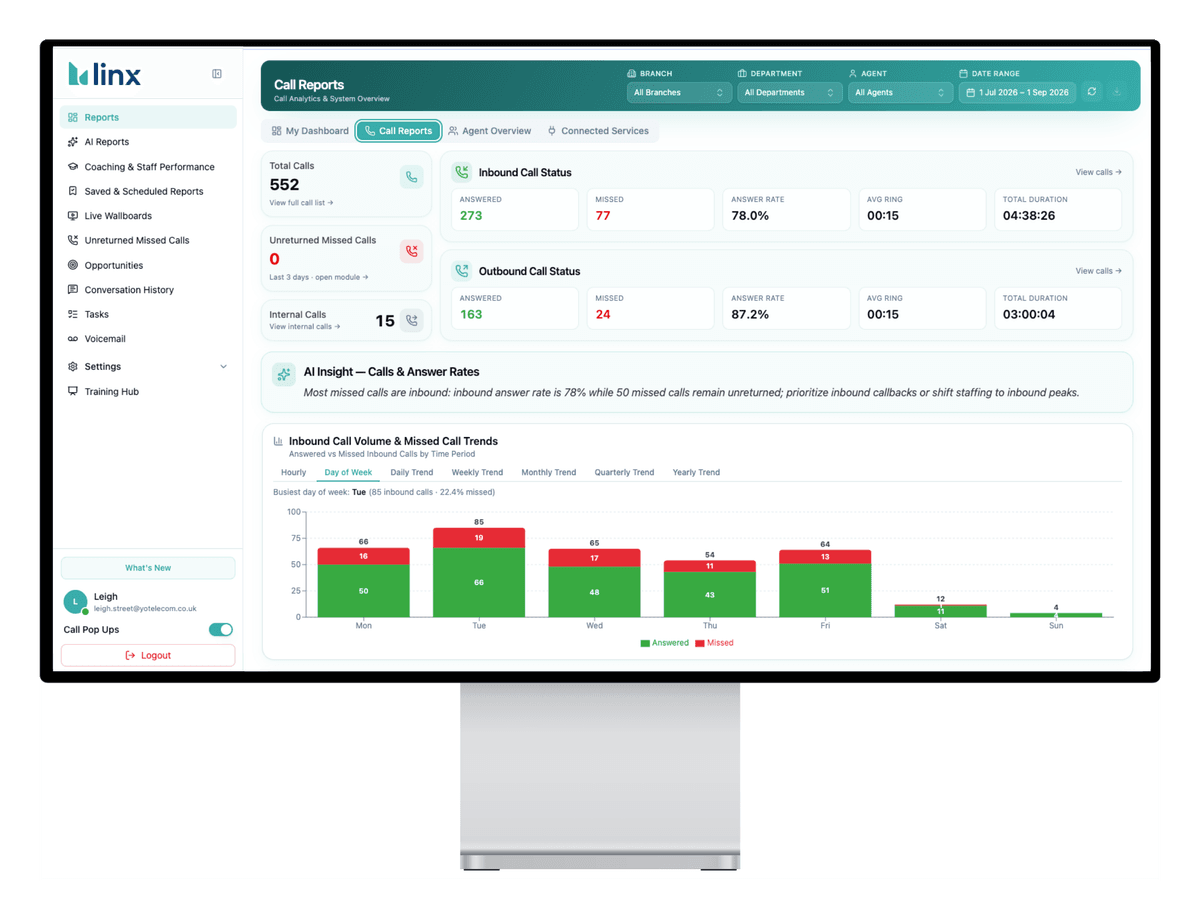Collapse the sidebar with the panel icon
1200x901 pixels.
click(x=217, y=74)
